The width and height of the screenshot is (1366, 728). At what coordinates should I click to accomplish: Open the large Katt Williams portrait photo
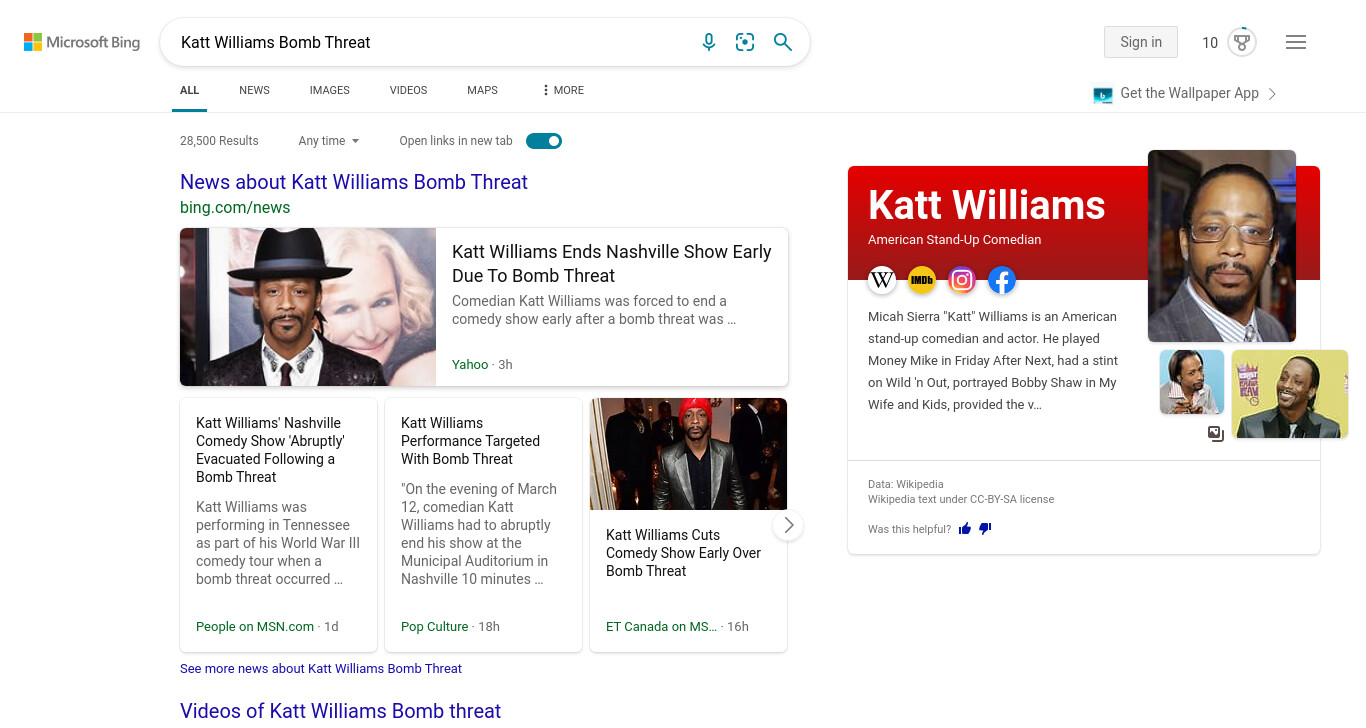coord(1222,246)
